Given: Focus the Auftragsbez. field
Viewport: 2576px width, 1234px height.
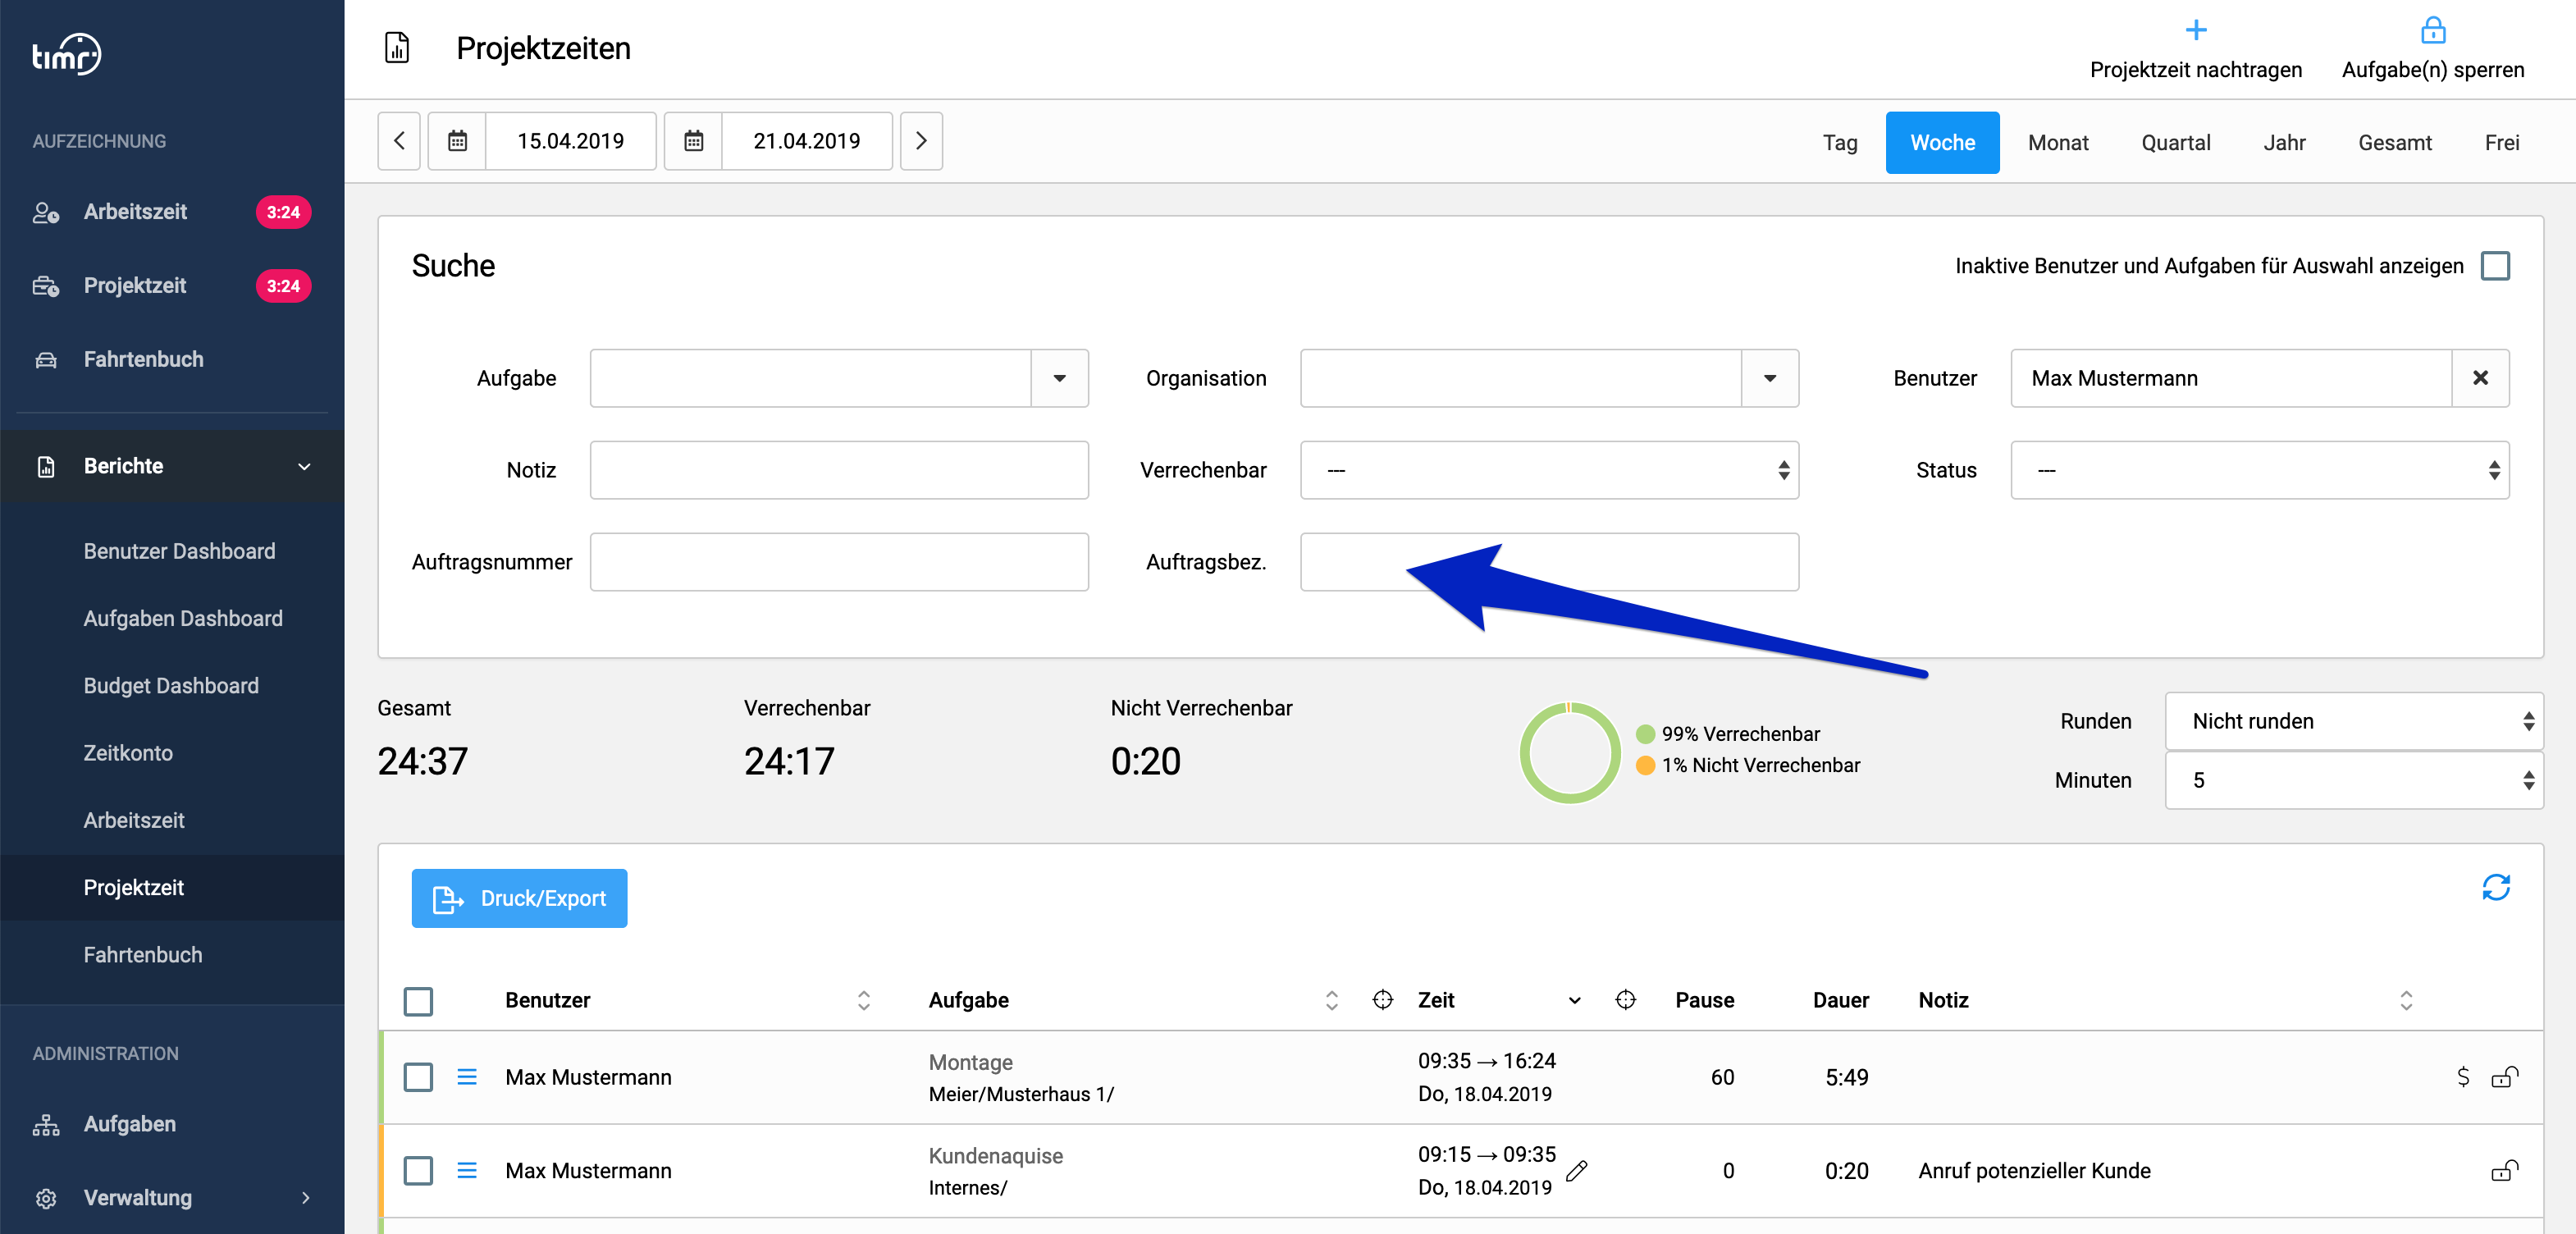Looking at the screenshot, I should tap(1549, 562).
